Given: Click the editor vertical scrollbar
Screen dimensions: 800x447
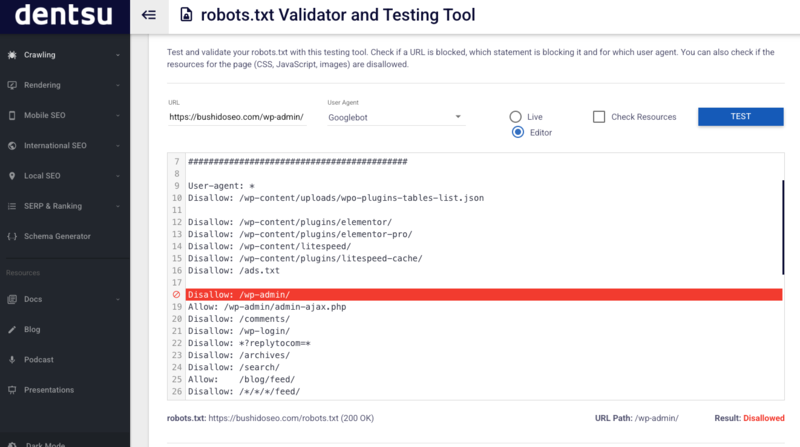Looking at the screenshot, I should point(783,227).
